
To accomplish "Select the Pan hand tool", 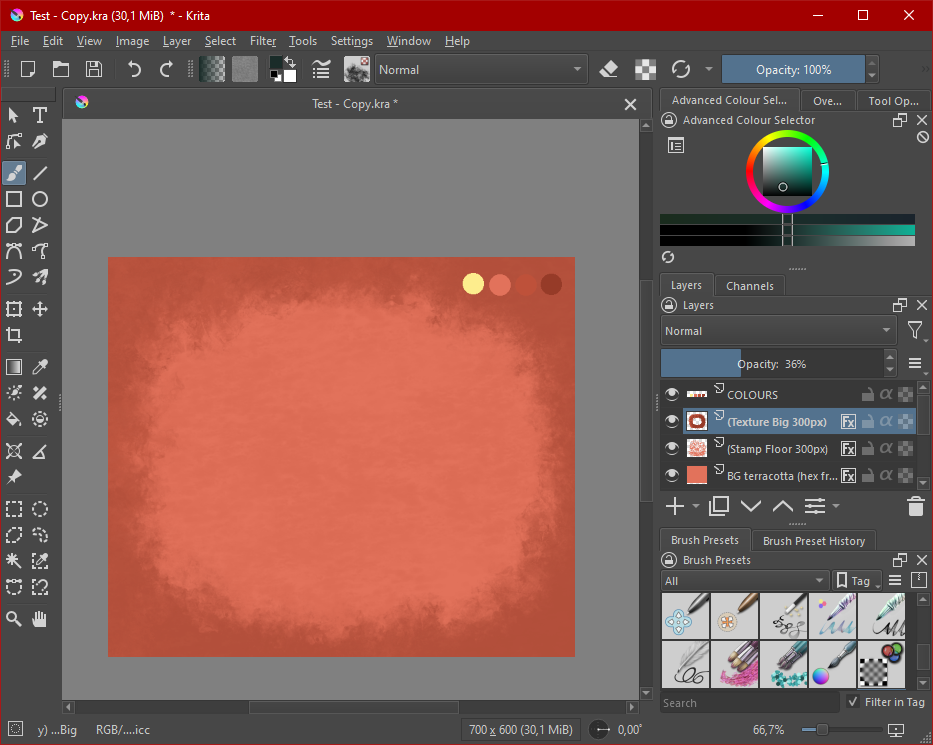I will (x=40, y=619).
